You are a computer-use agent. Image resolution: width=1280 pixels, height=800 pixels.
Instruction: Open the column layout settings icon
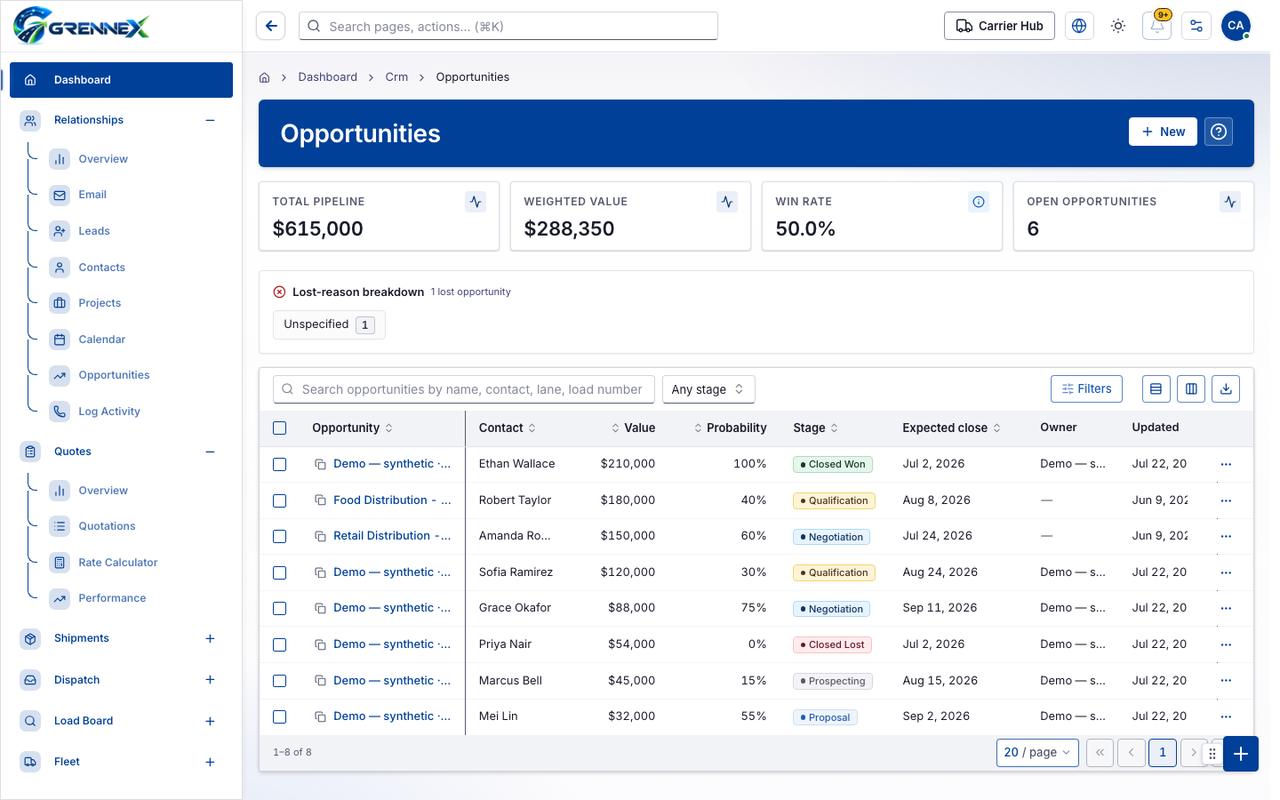click(1191, 389)
